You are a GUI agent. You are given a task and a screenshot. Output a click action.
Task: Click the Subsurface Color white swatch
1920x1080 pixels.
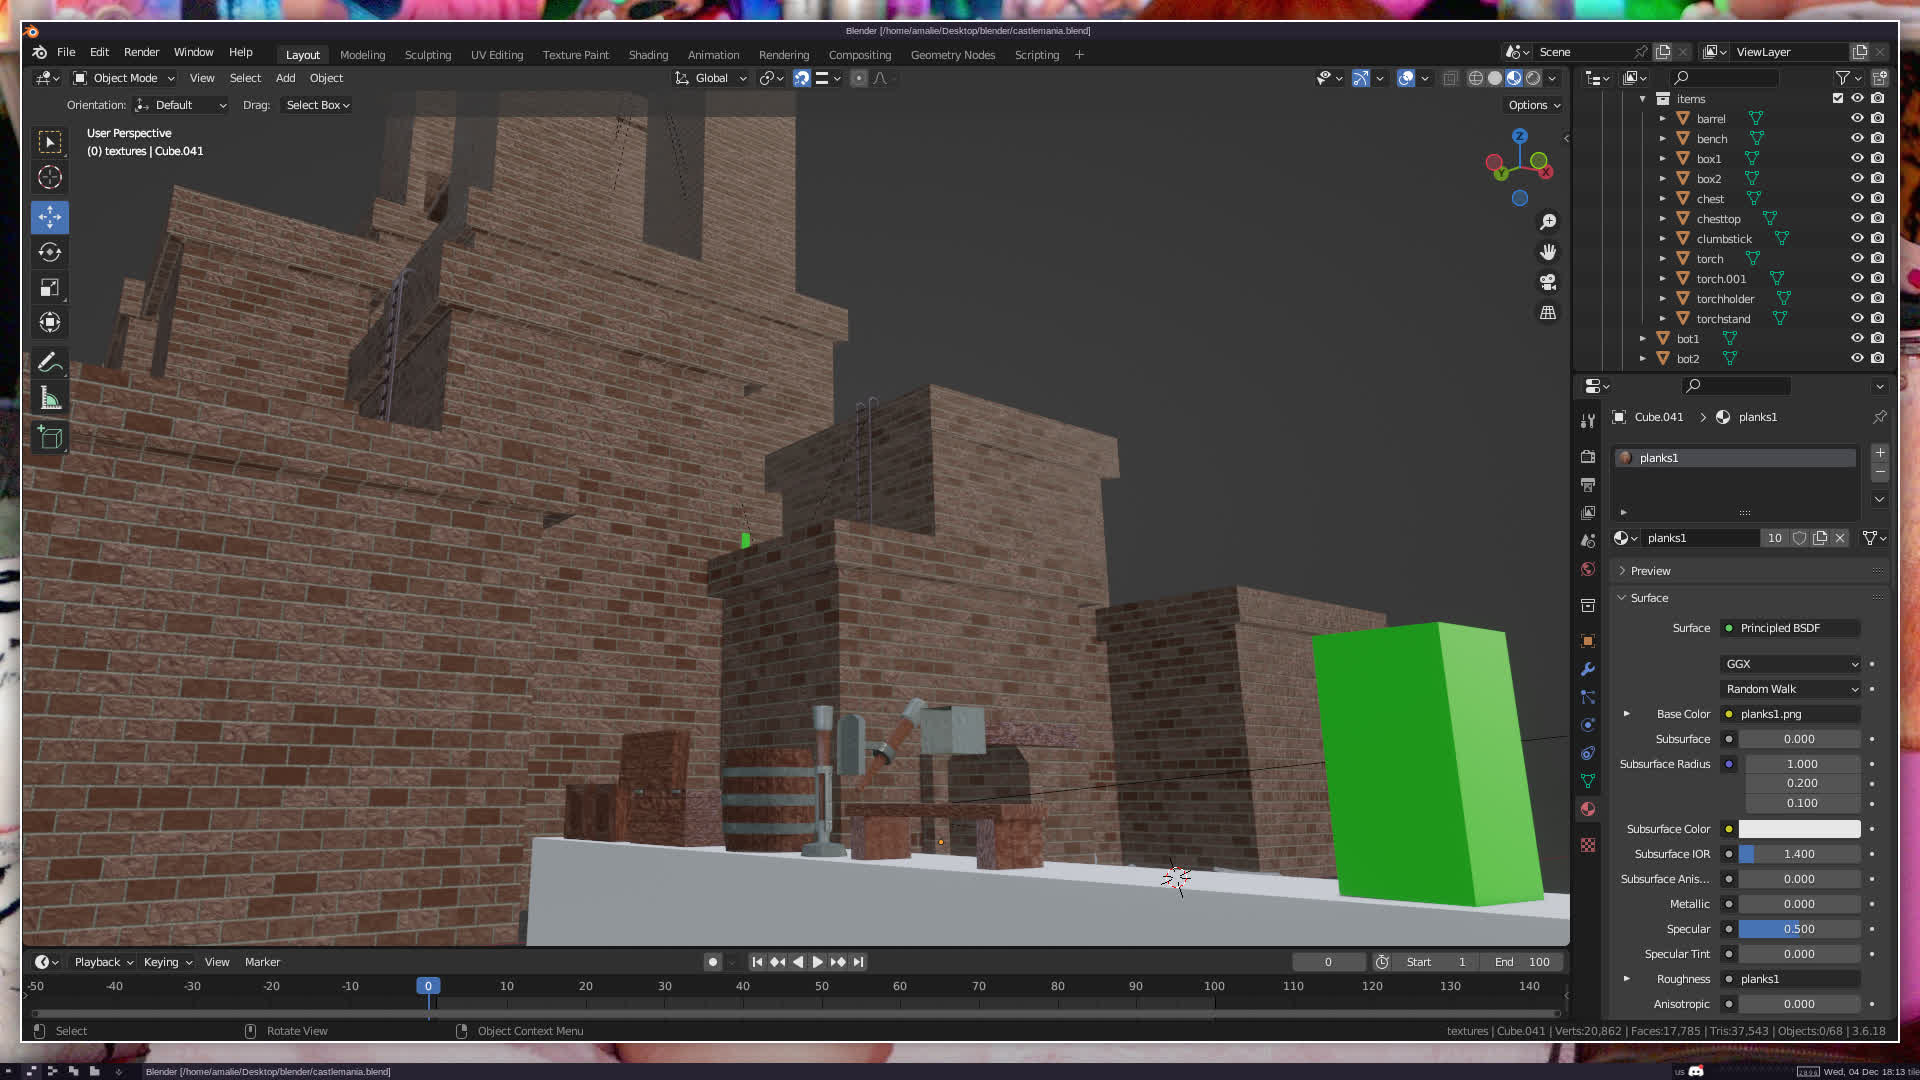tap(1799, 829)
